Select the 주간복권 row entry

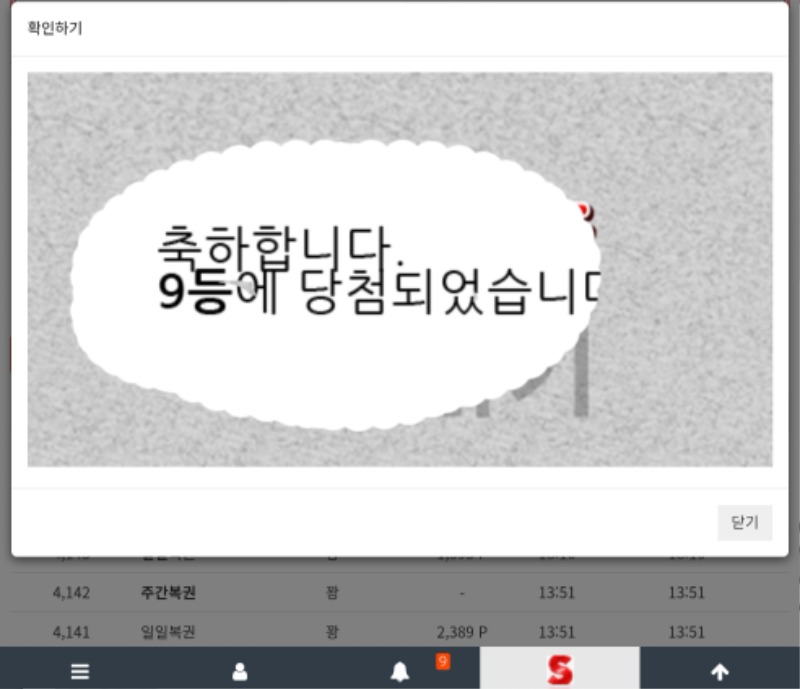coord(168,592)
